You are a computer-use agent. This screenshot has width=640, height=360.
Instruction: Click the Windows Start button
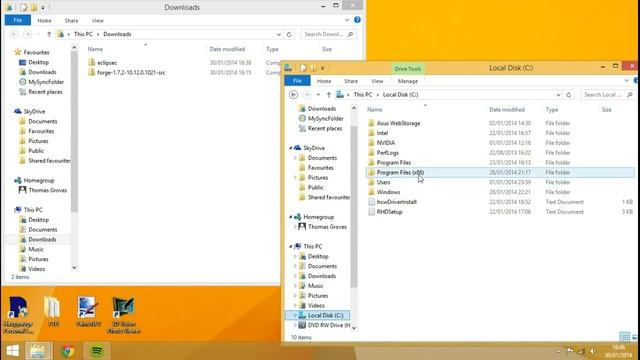12,351
